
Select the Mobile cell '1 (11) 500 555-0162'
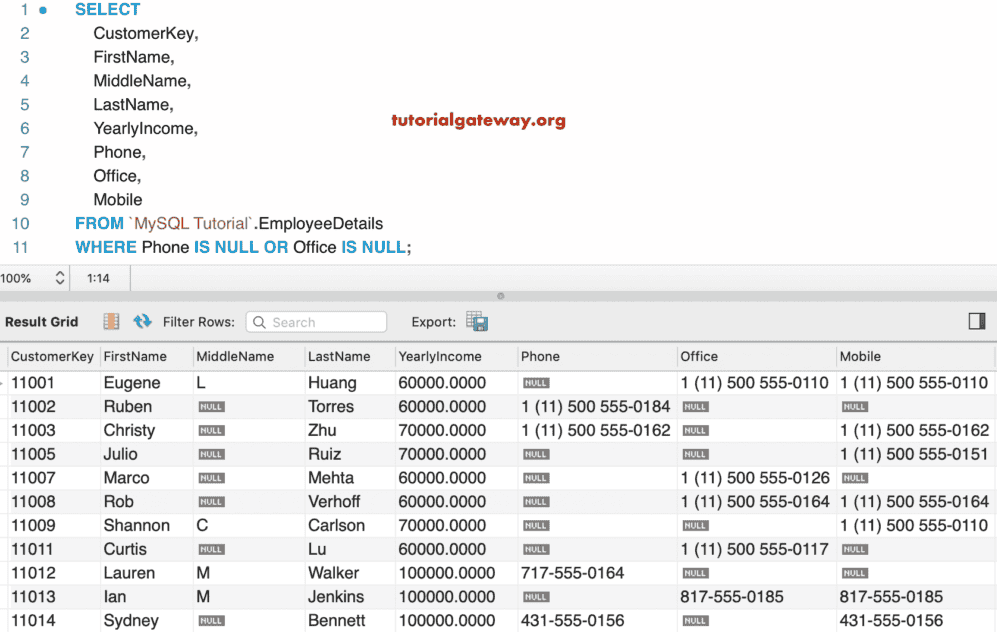pyautogui.click(x=914, y=430)
